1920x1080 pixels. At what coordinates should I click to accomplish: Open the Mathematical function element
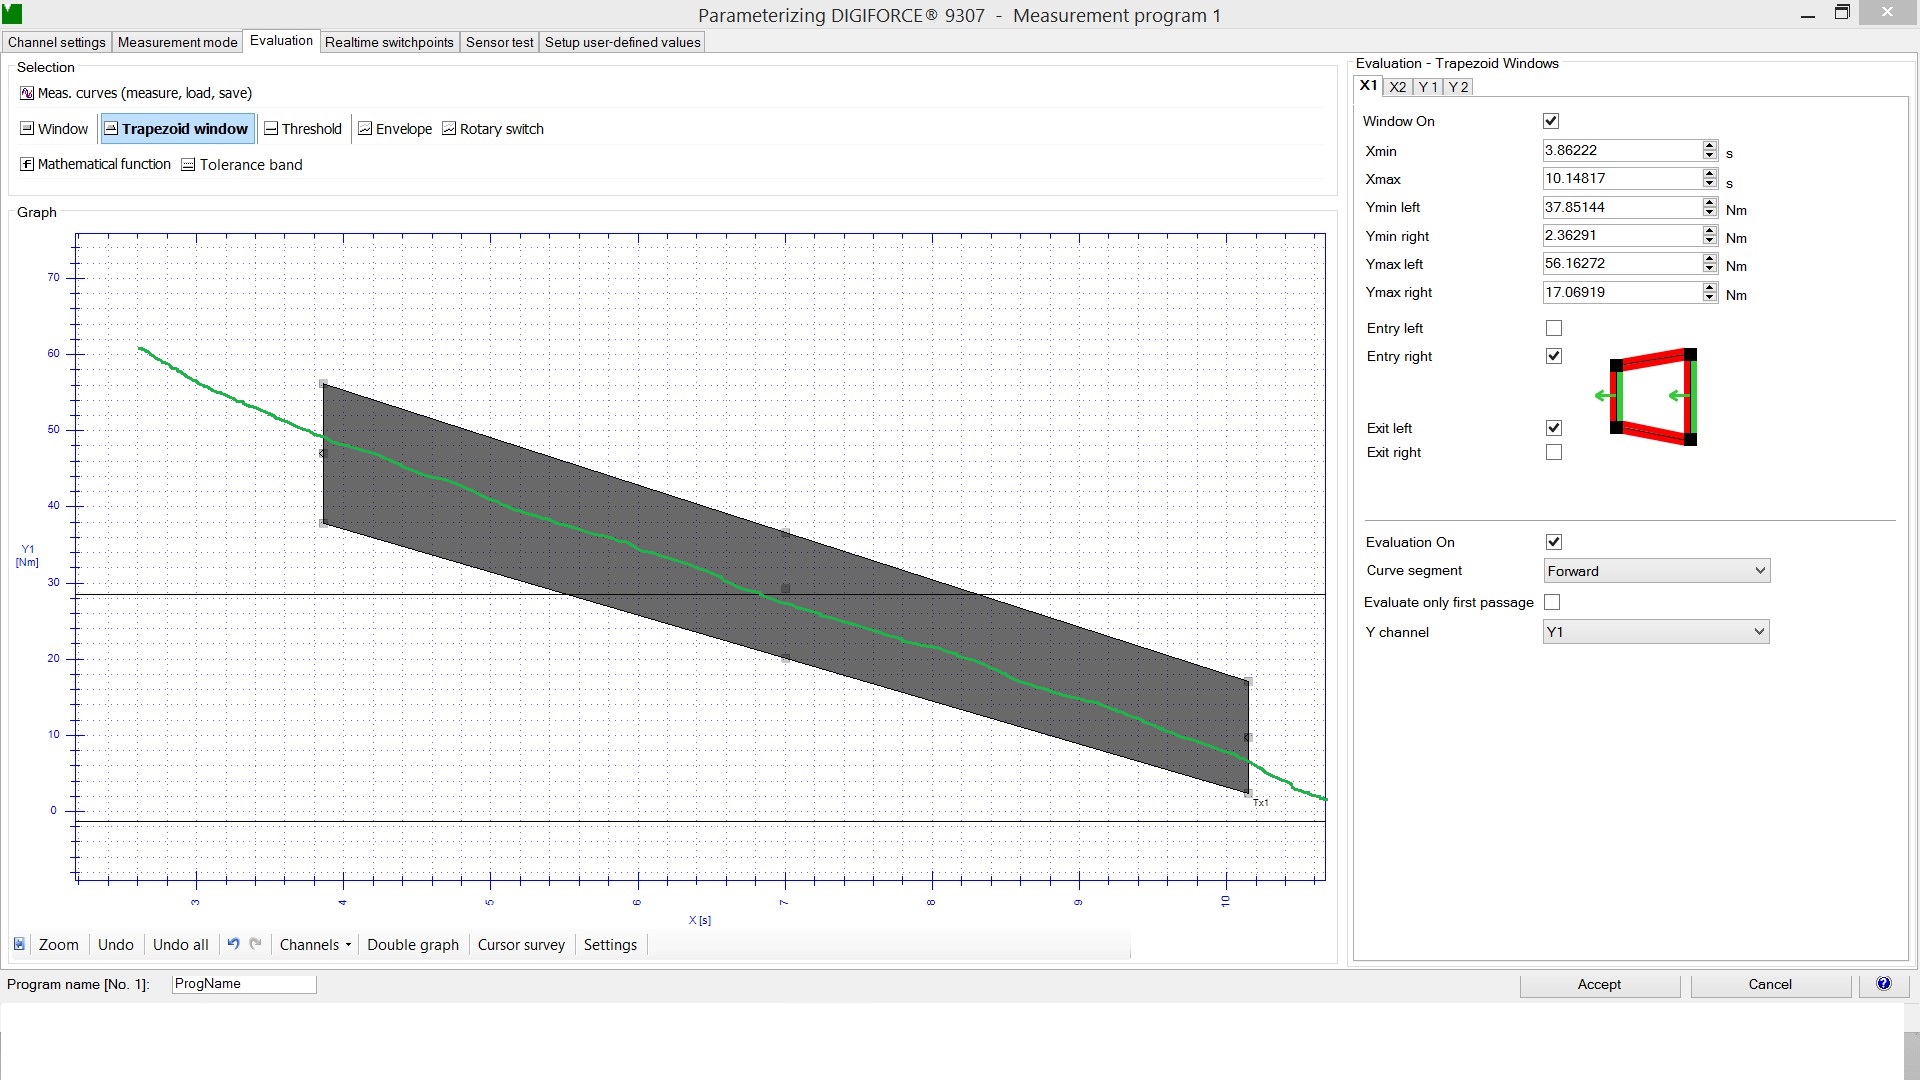(x=96, y=164)
